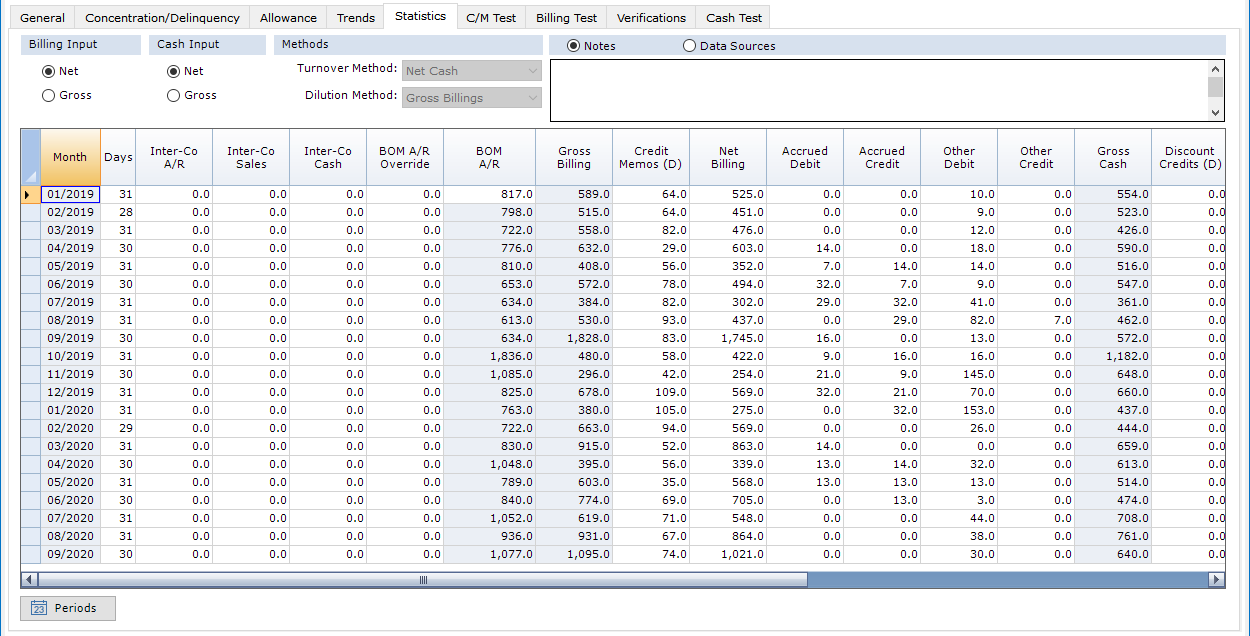The image size is (1250, 636).
Task: Click the horizontal scrollbar right arrow
Action: point(1216,580)
